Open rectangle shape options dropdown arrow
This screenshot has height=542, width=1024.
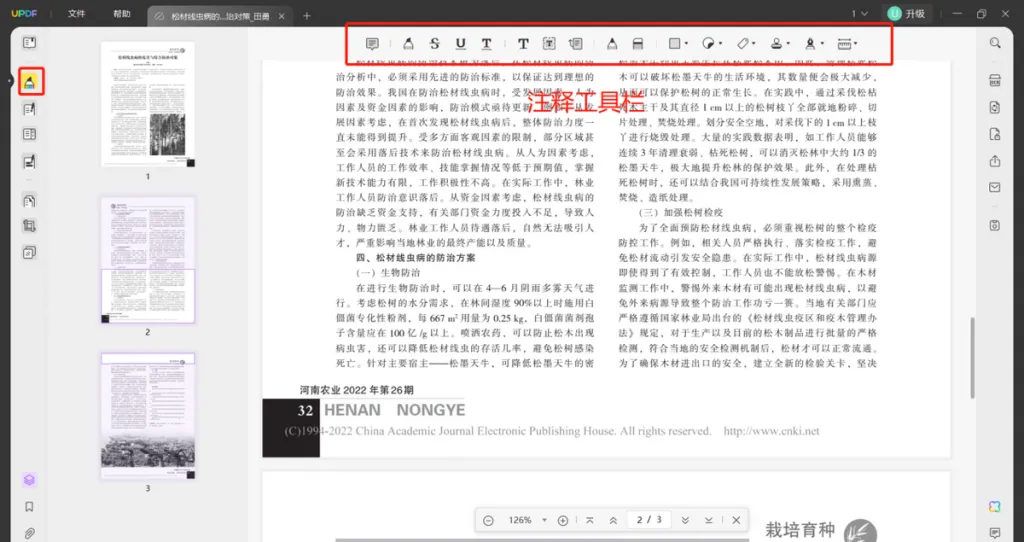[x=686, y=44]
